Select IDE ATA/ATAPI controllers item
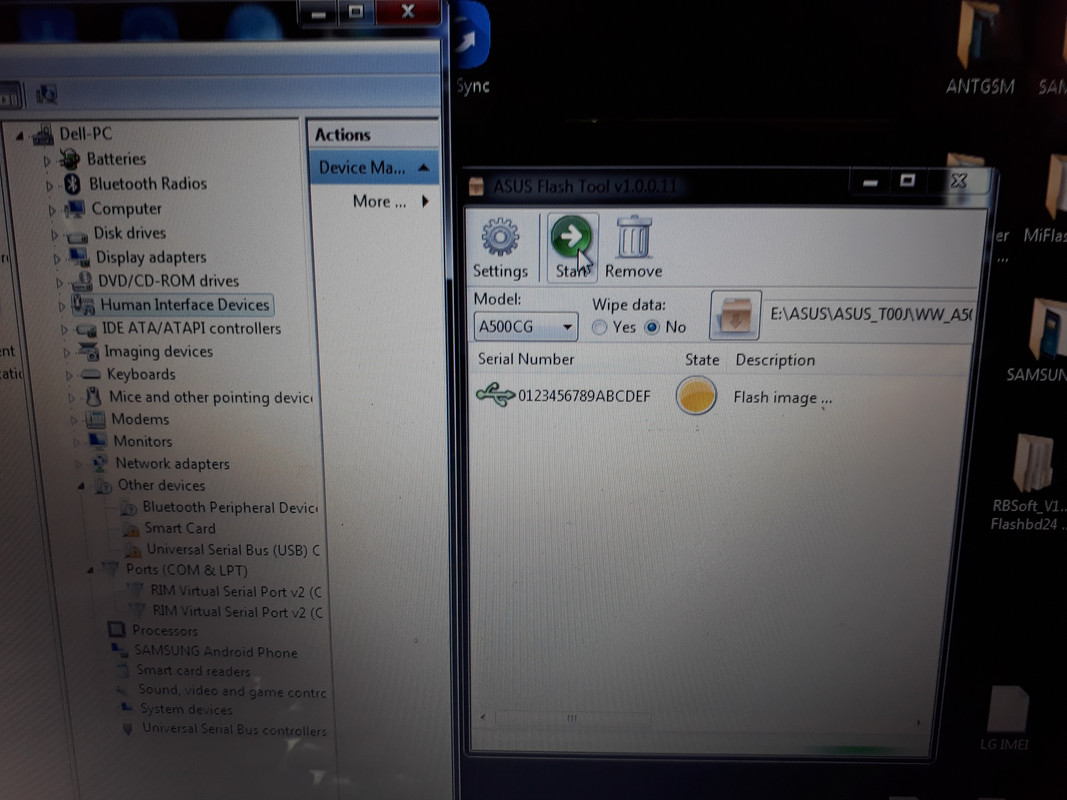The height and width of the screenshot is (800, 1067). (191, 329)
